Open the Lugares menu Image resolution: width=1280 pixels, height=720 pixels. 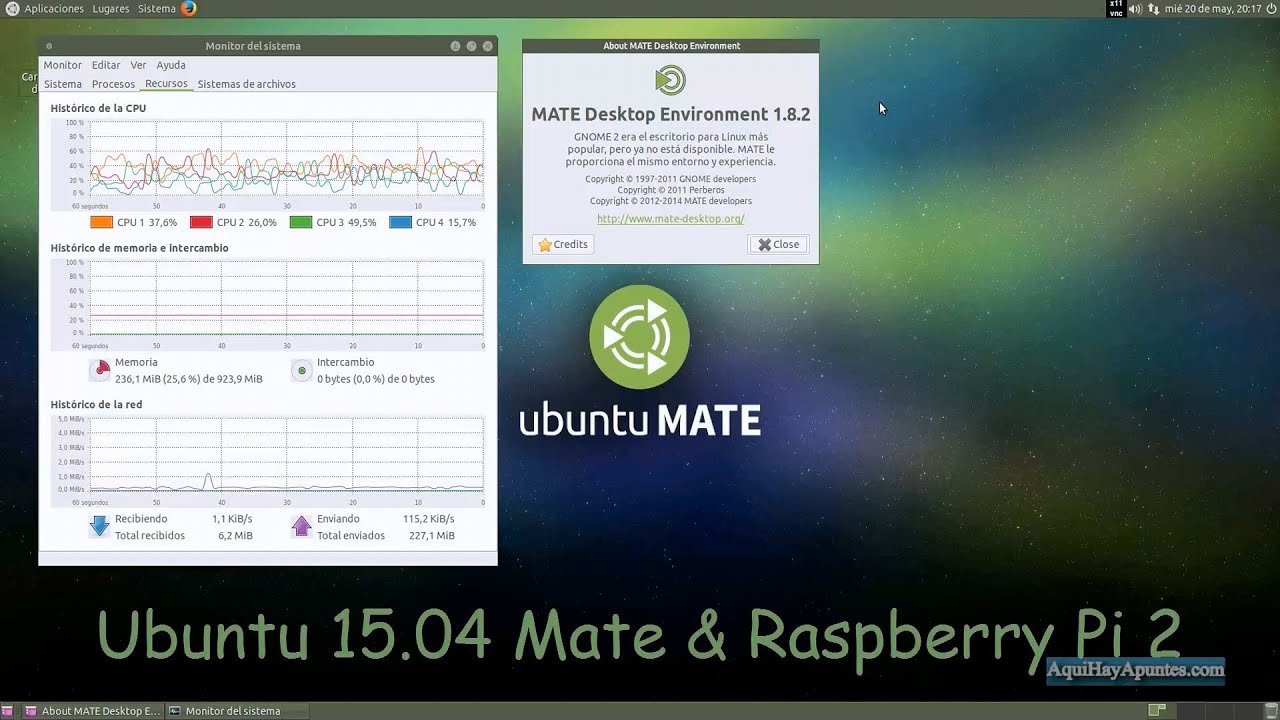[110, 9]
